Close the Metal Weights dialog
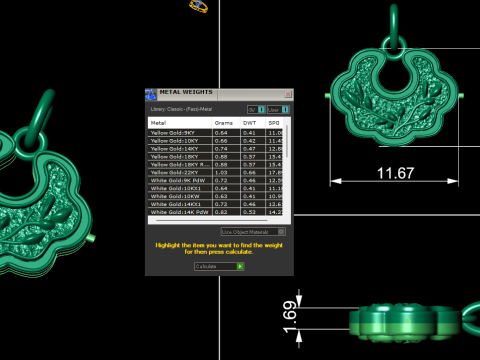 [288, 94]
